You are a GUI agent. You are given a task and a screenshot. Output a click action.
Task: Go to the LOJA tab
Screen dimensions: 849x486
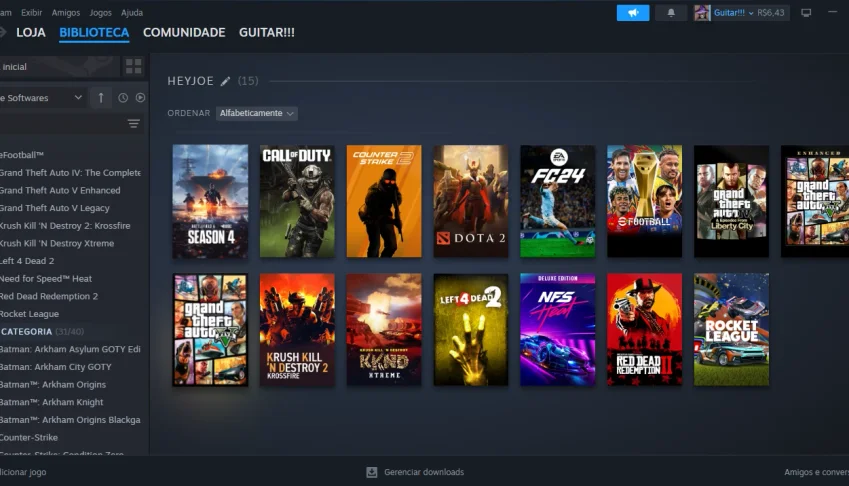click(x=31, y=32)
